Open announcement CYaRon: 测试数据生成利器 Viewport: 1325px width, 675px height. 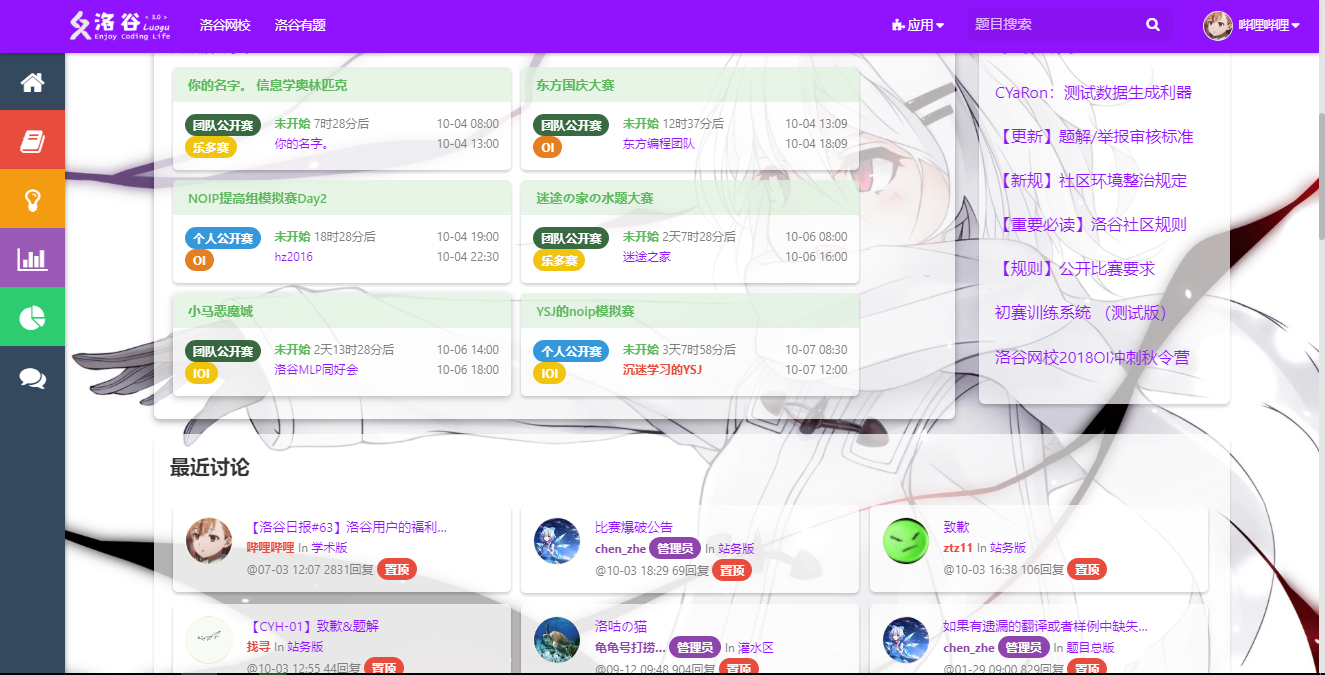coord(1093,93)
